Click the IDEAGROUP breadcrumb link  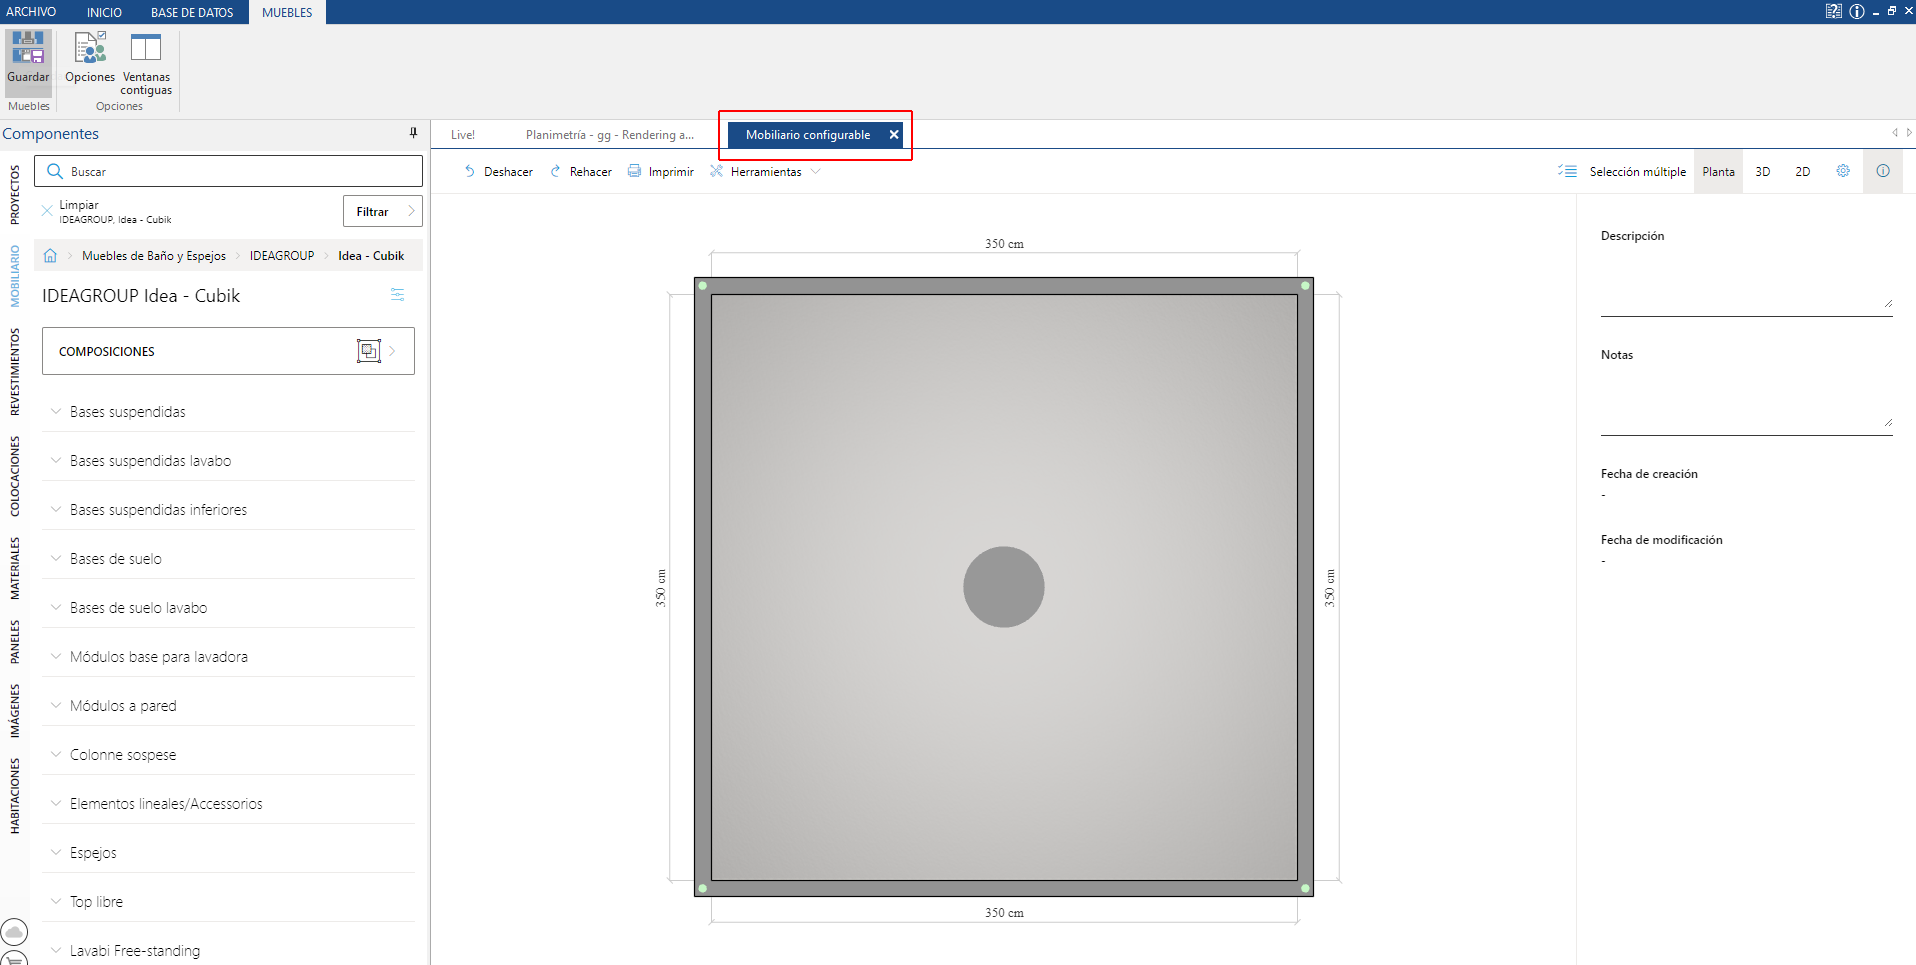coord(282,256)
